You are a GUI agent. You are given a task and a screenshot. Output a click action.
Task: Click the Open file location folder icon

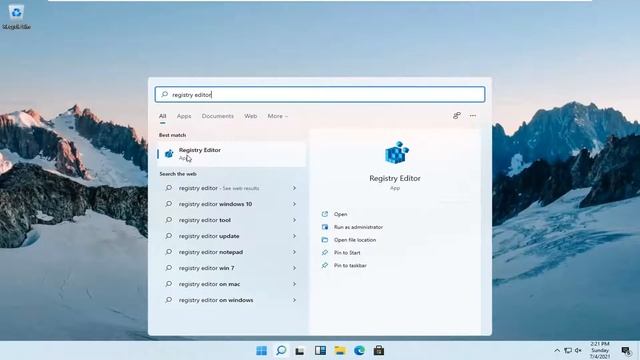[x=325, y=240]
